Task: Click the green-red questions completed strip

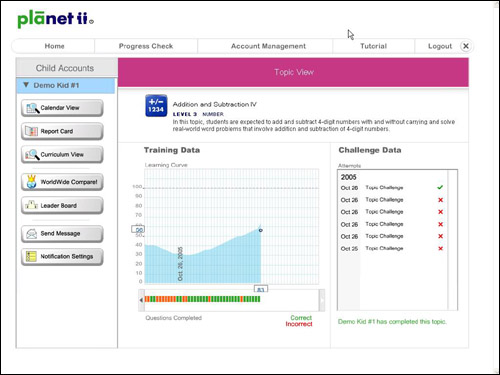Action: 202,299
